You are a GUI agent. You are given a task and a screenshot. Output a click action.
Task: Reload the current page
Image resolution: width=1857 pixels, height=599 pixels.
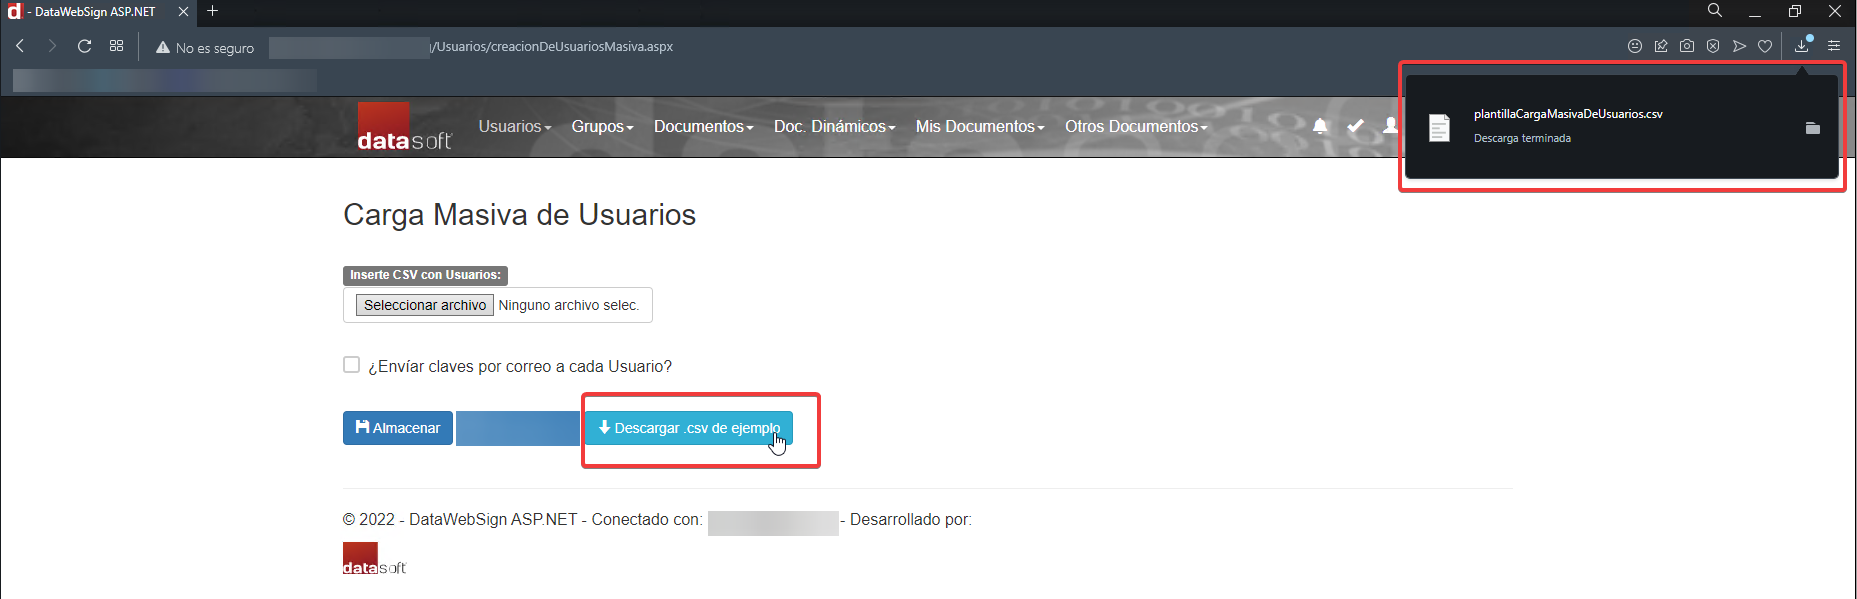coord(85,46)
